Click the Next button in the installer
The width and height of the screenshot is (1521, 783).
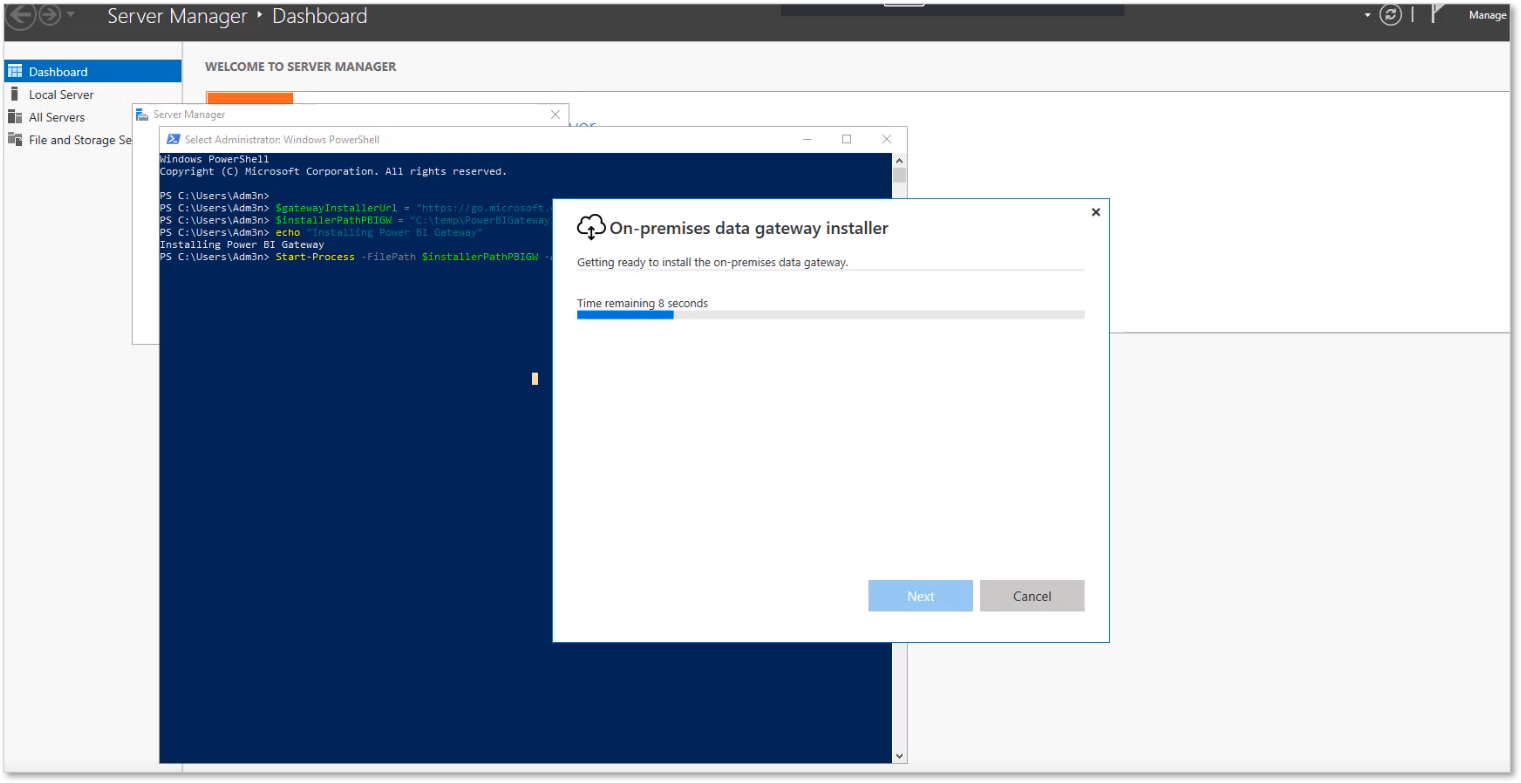919,595
